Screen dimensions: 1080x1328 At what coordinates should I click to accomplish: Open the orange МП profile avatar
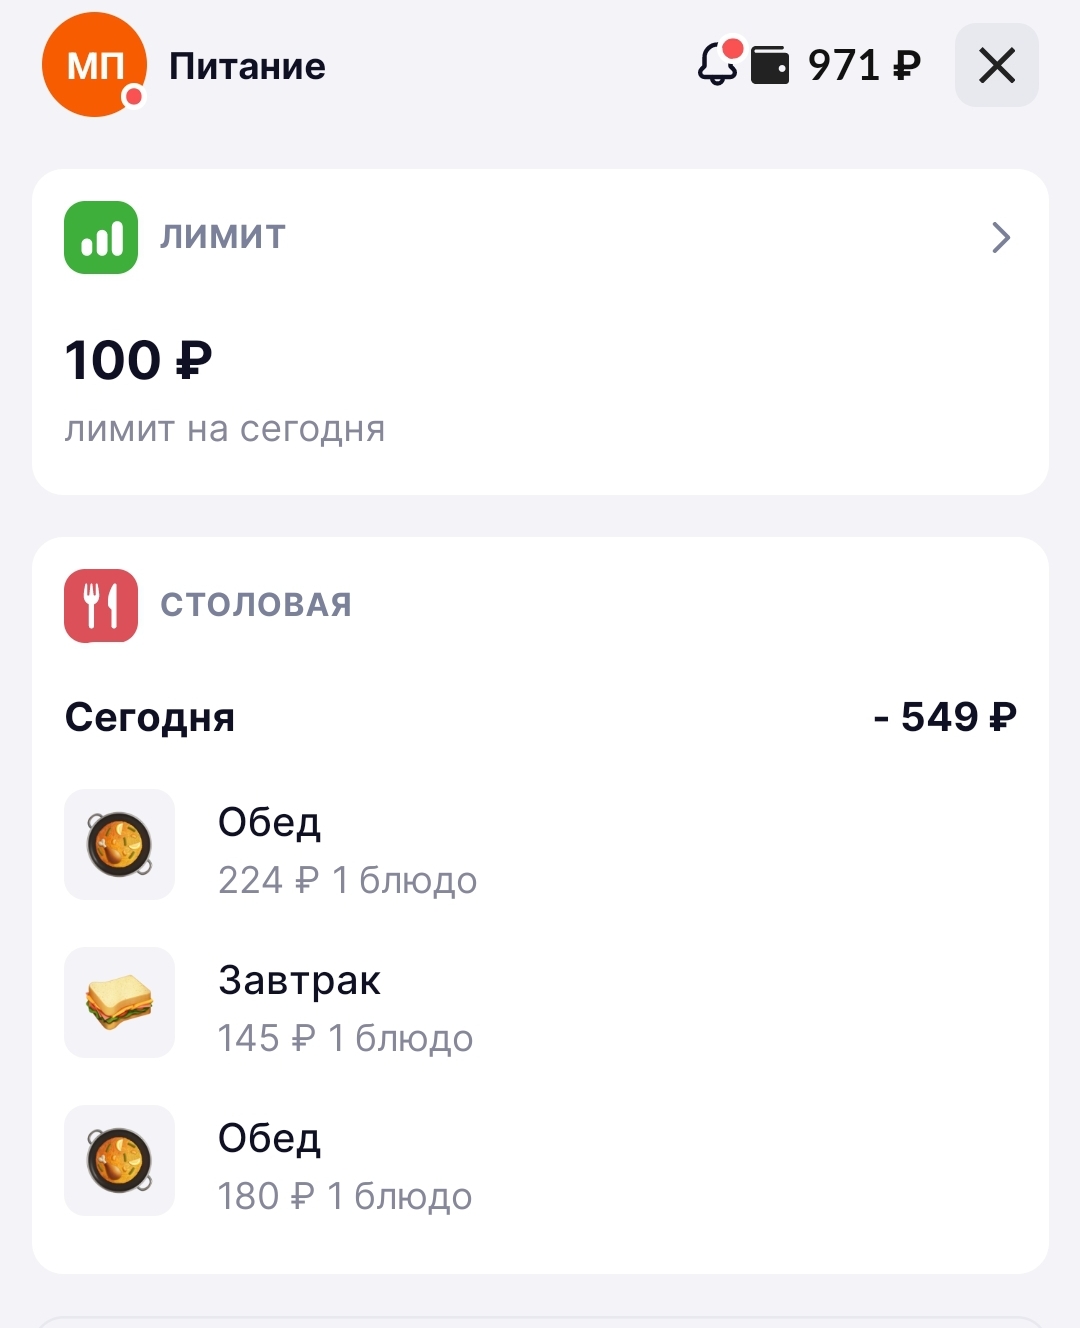pyautogui.click(x=94, y=65)
